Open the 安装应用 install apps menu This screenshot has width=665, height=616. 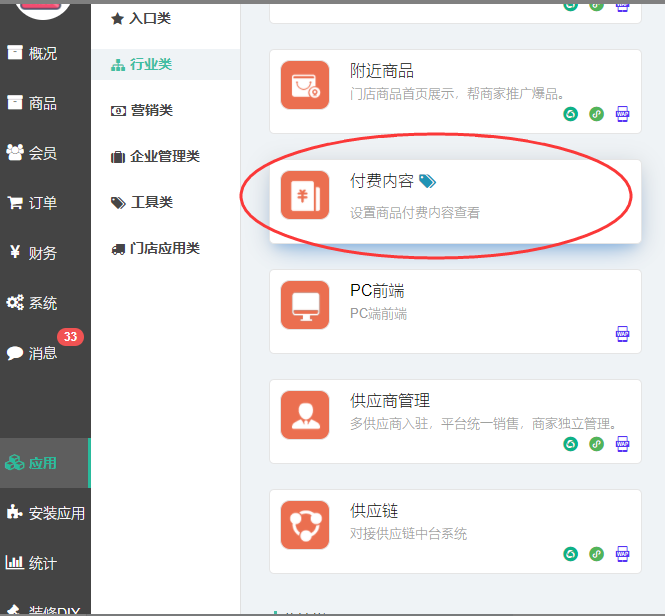[x=45, y=513]
